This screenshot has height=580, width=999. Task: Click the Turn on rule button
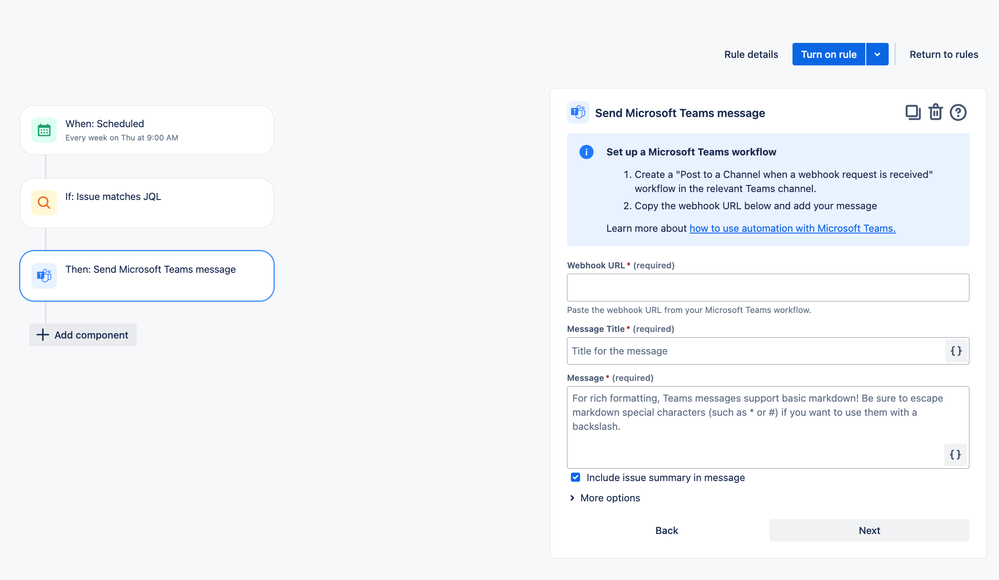(828, 54)
